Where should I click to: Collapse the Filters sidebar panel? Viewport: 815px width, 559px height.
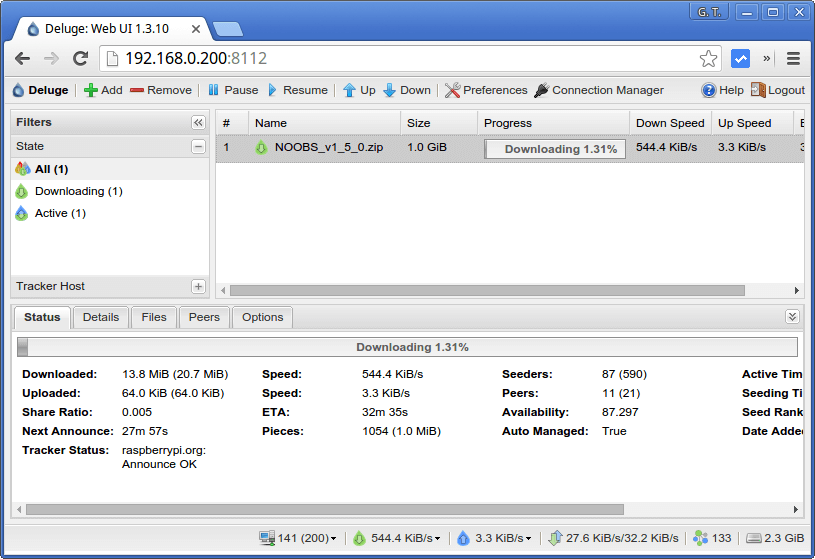pos(198,122)
